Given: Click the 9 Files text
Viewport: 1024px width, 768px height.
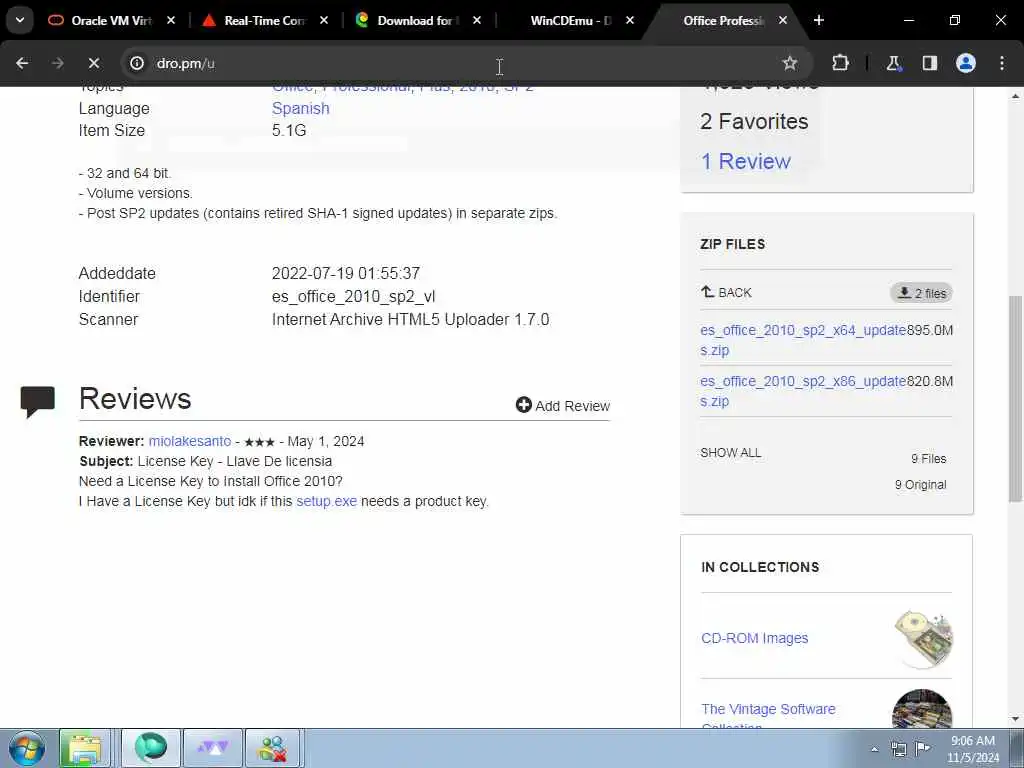Looking at the screenshot, I should coord(928,458).
